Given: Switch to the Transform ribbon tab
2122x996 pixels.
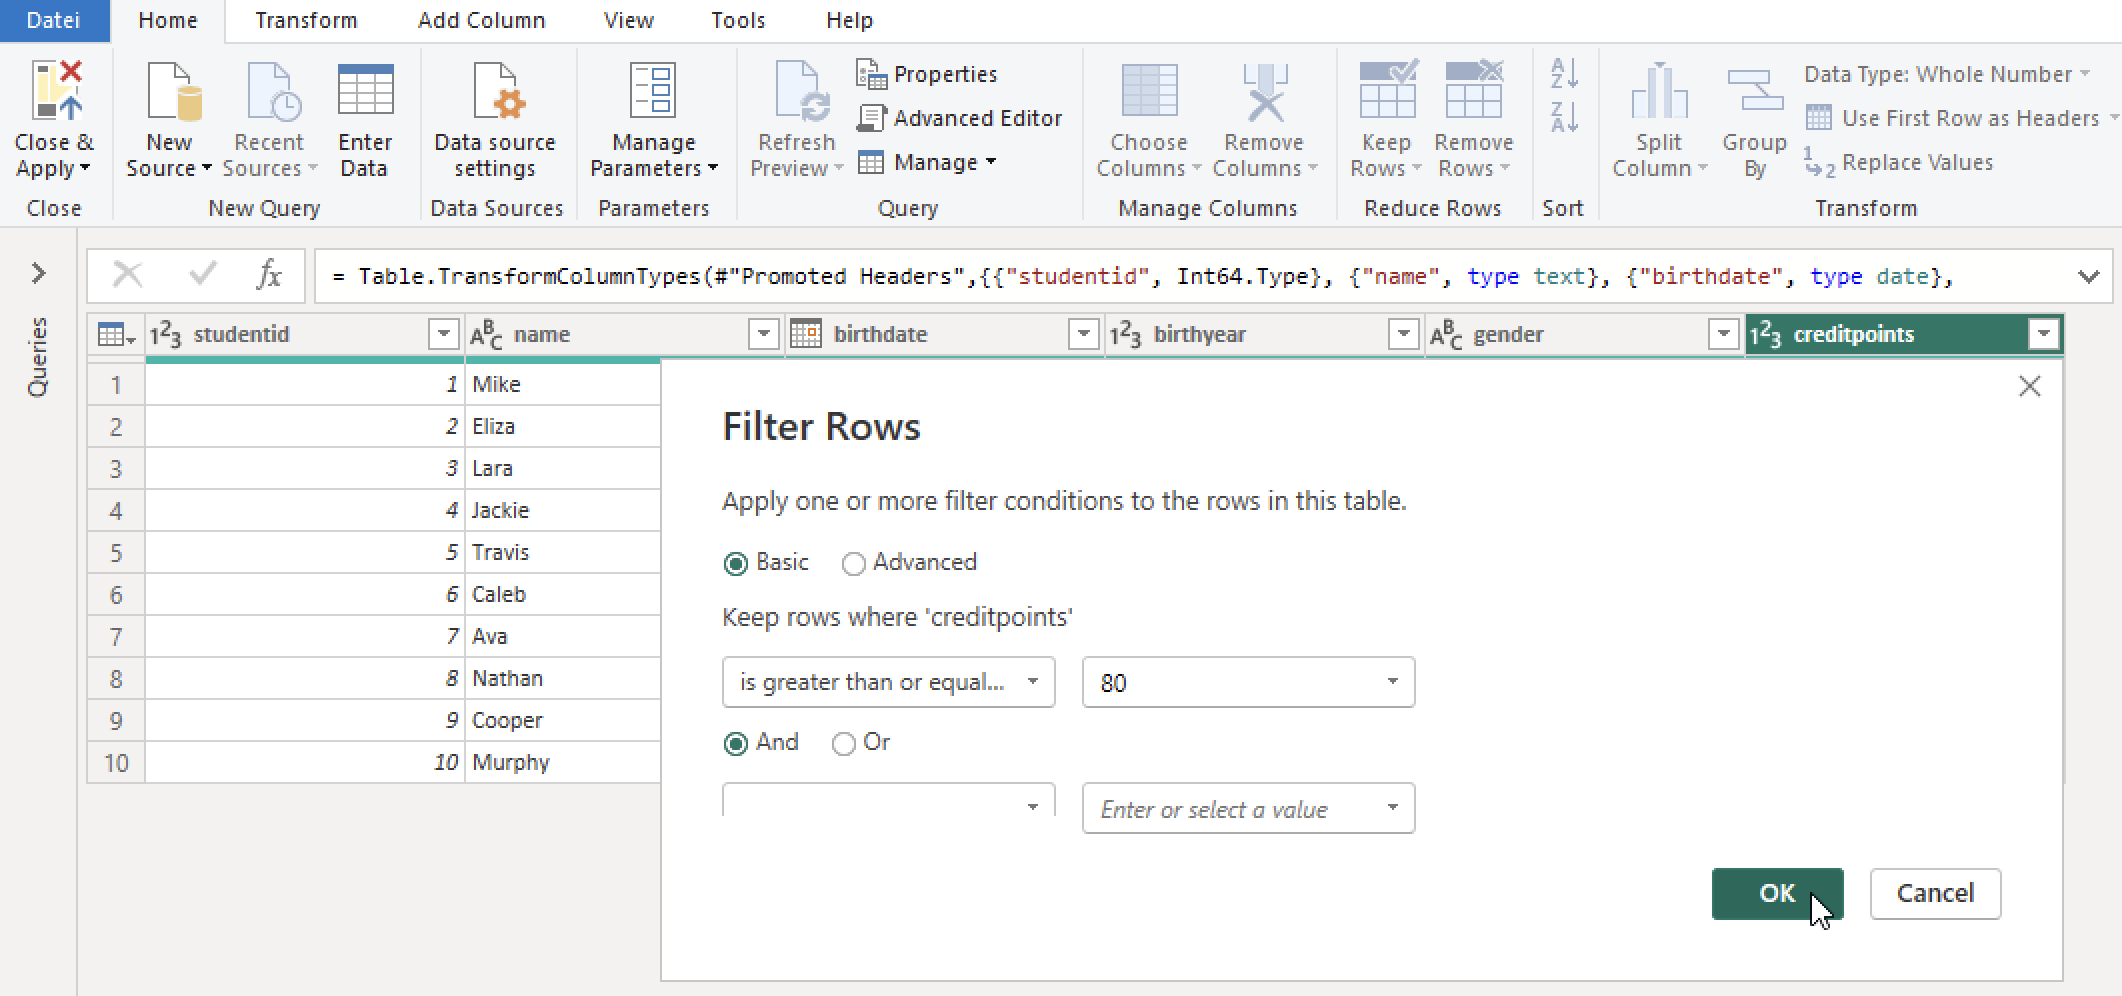Looking at the screenshot, I should click(x=306, y=20).
